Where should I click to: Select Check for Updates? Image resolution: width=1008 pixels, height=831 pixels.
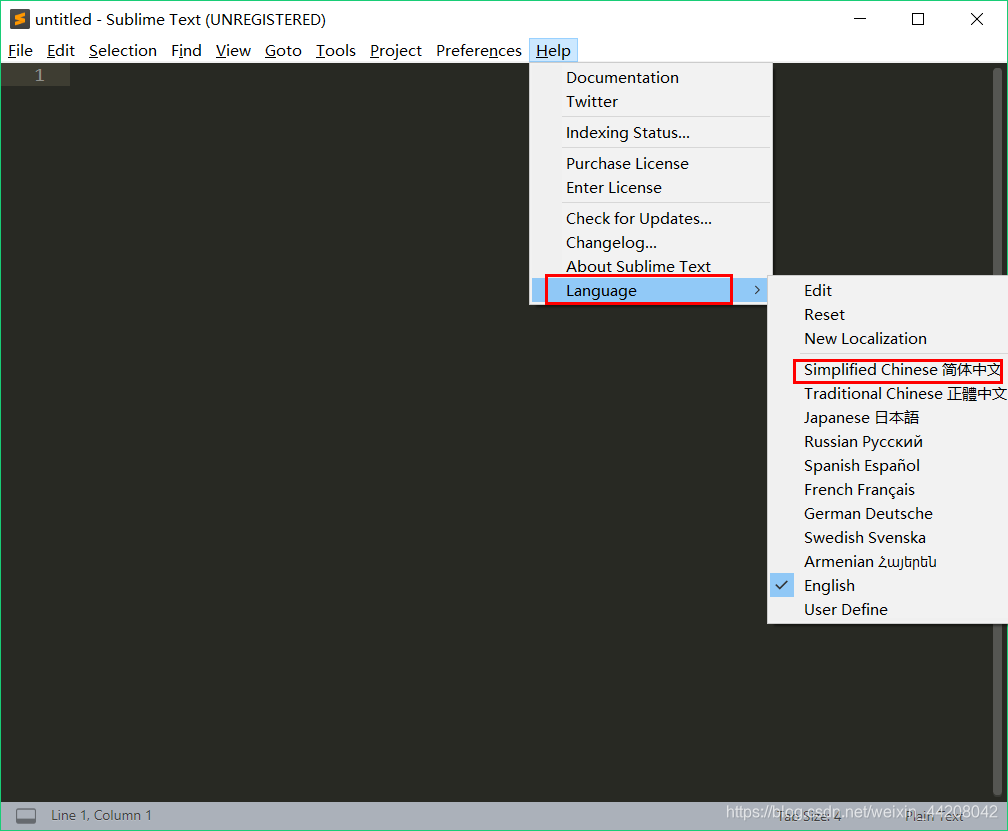pos(651,219)
